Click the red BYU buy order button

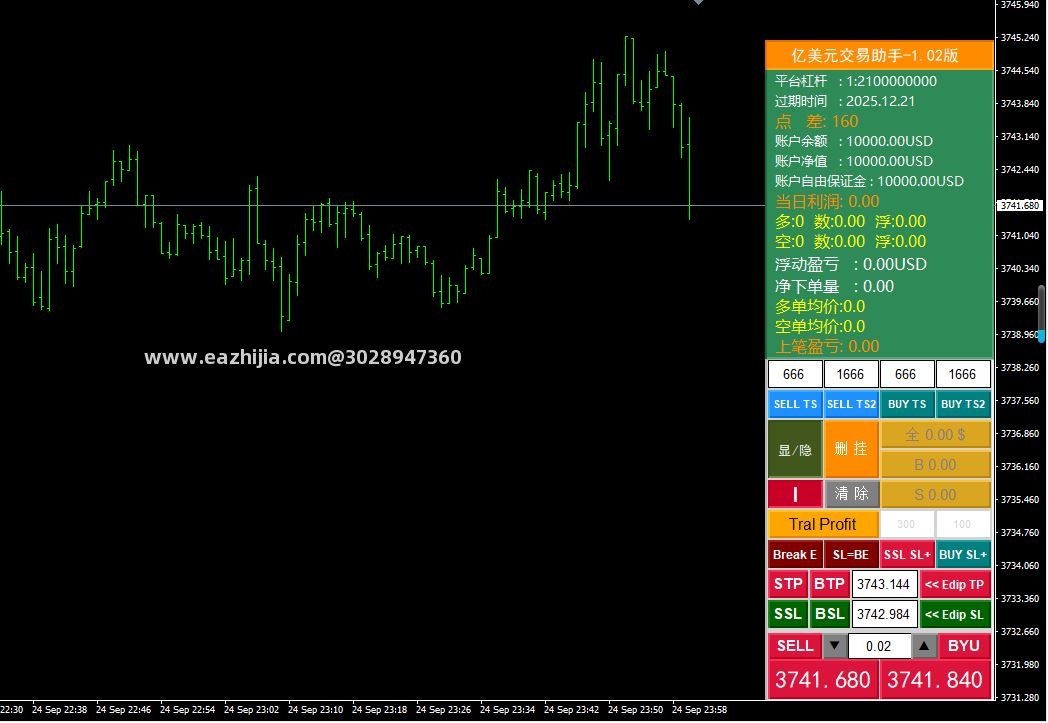click(964, 646)
